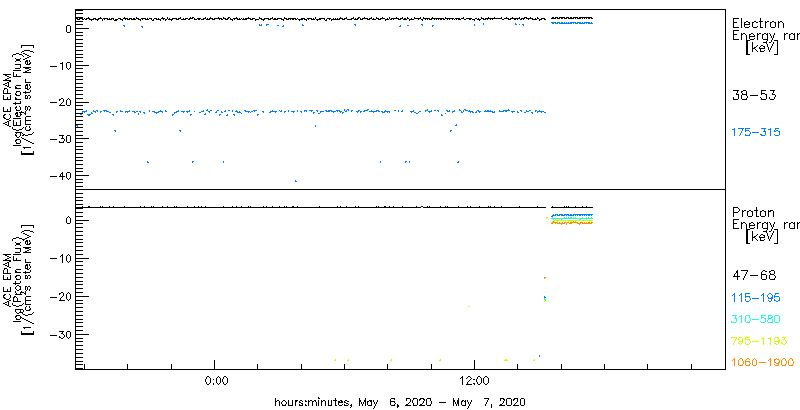Click the 47-68 proton energy legend label
This screenshot has height=410, width=800.
click(754, 276)
